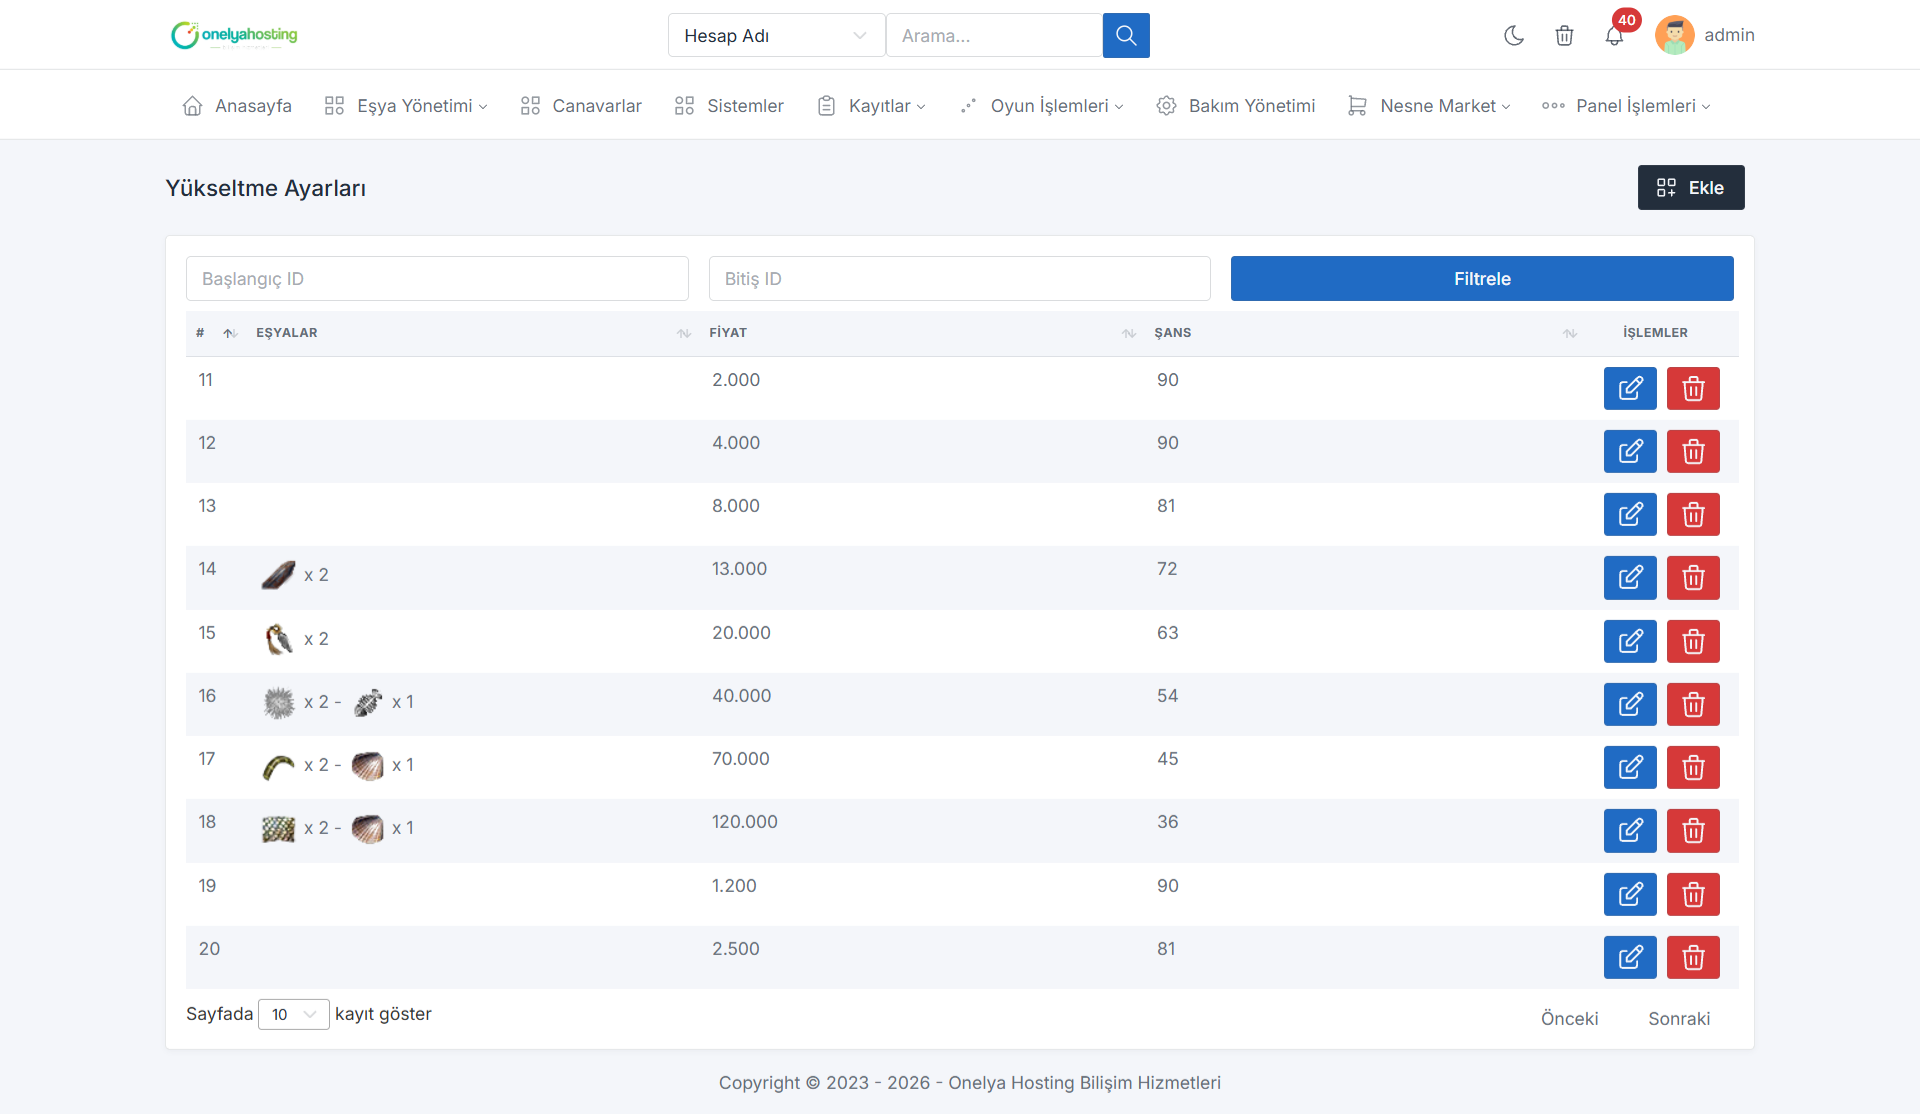Viewport: 1920px width, 1114px height.
Task: Click the shell item image in row 17
Action: tap(368, 765)
